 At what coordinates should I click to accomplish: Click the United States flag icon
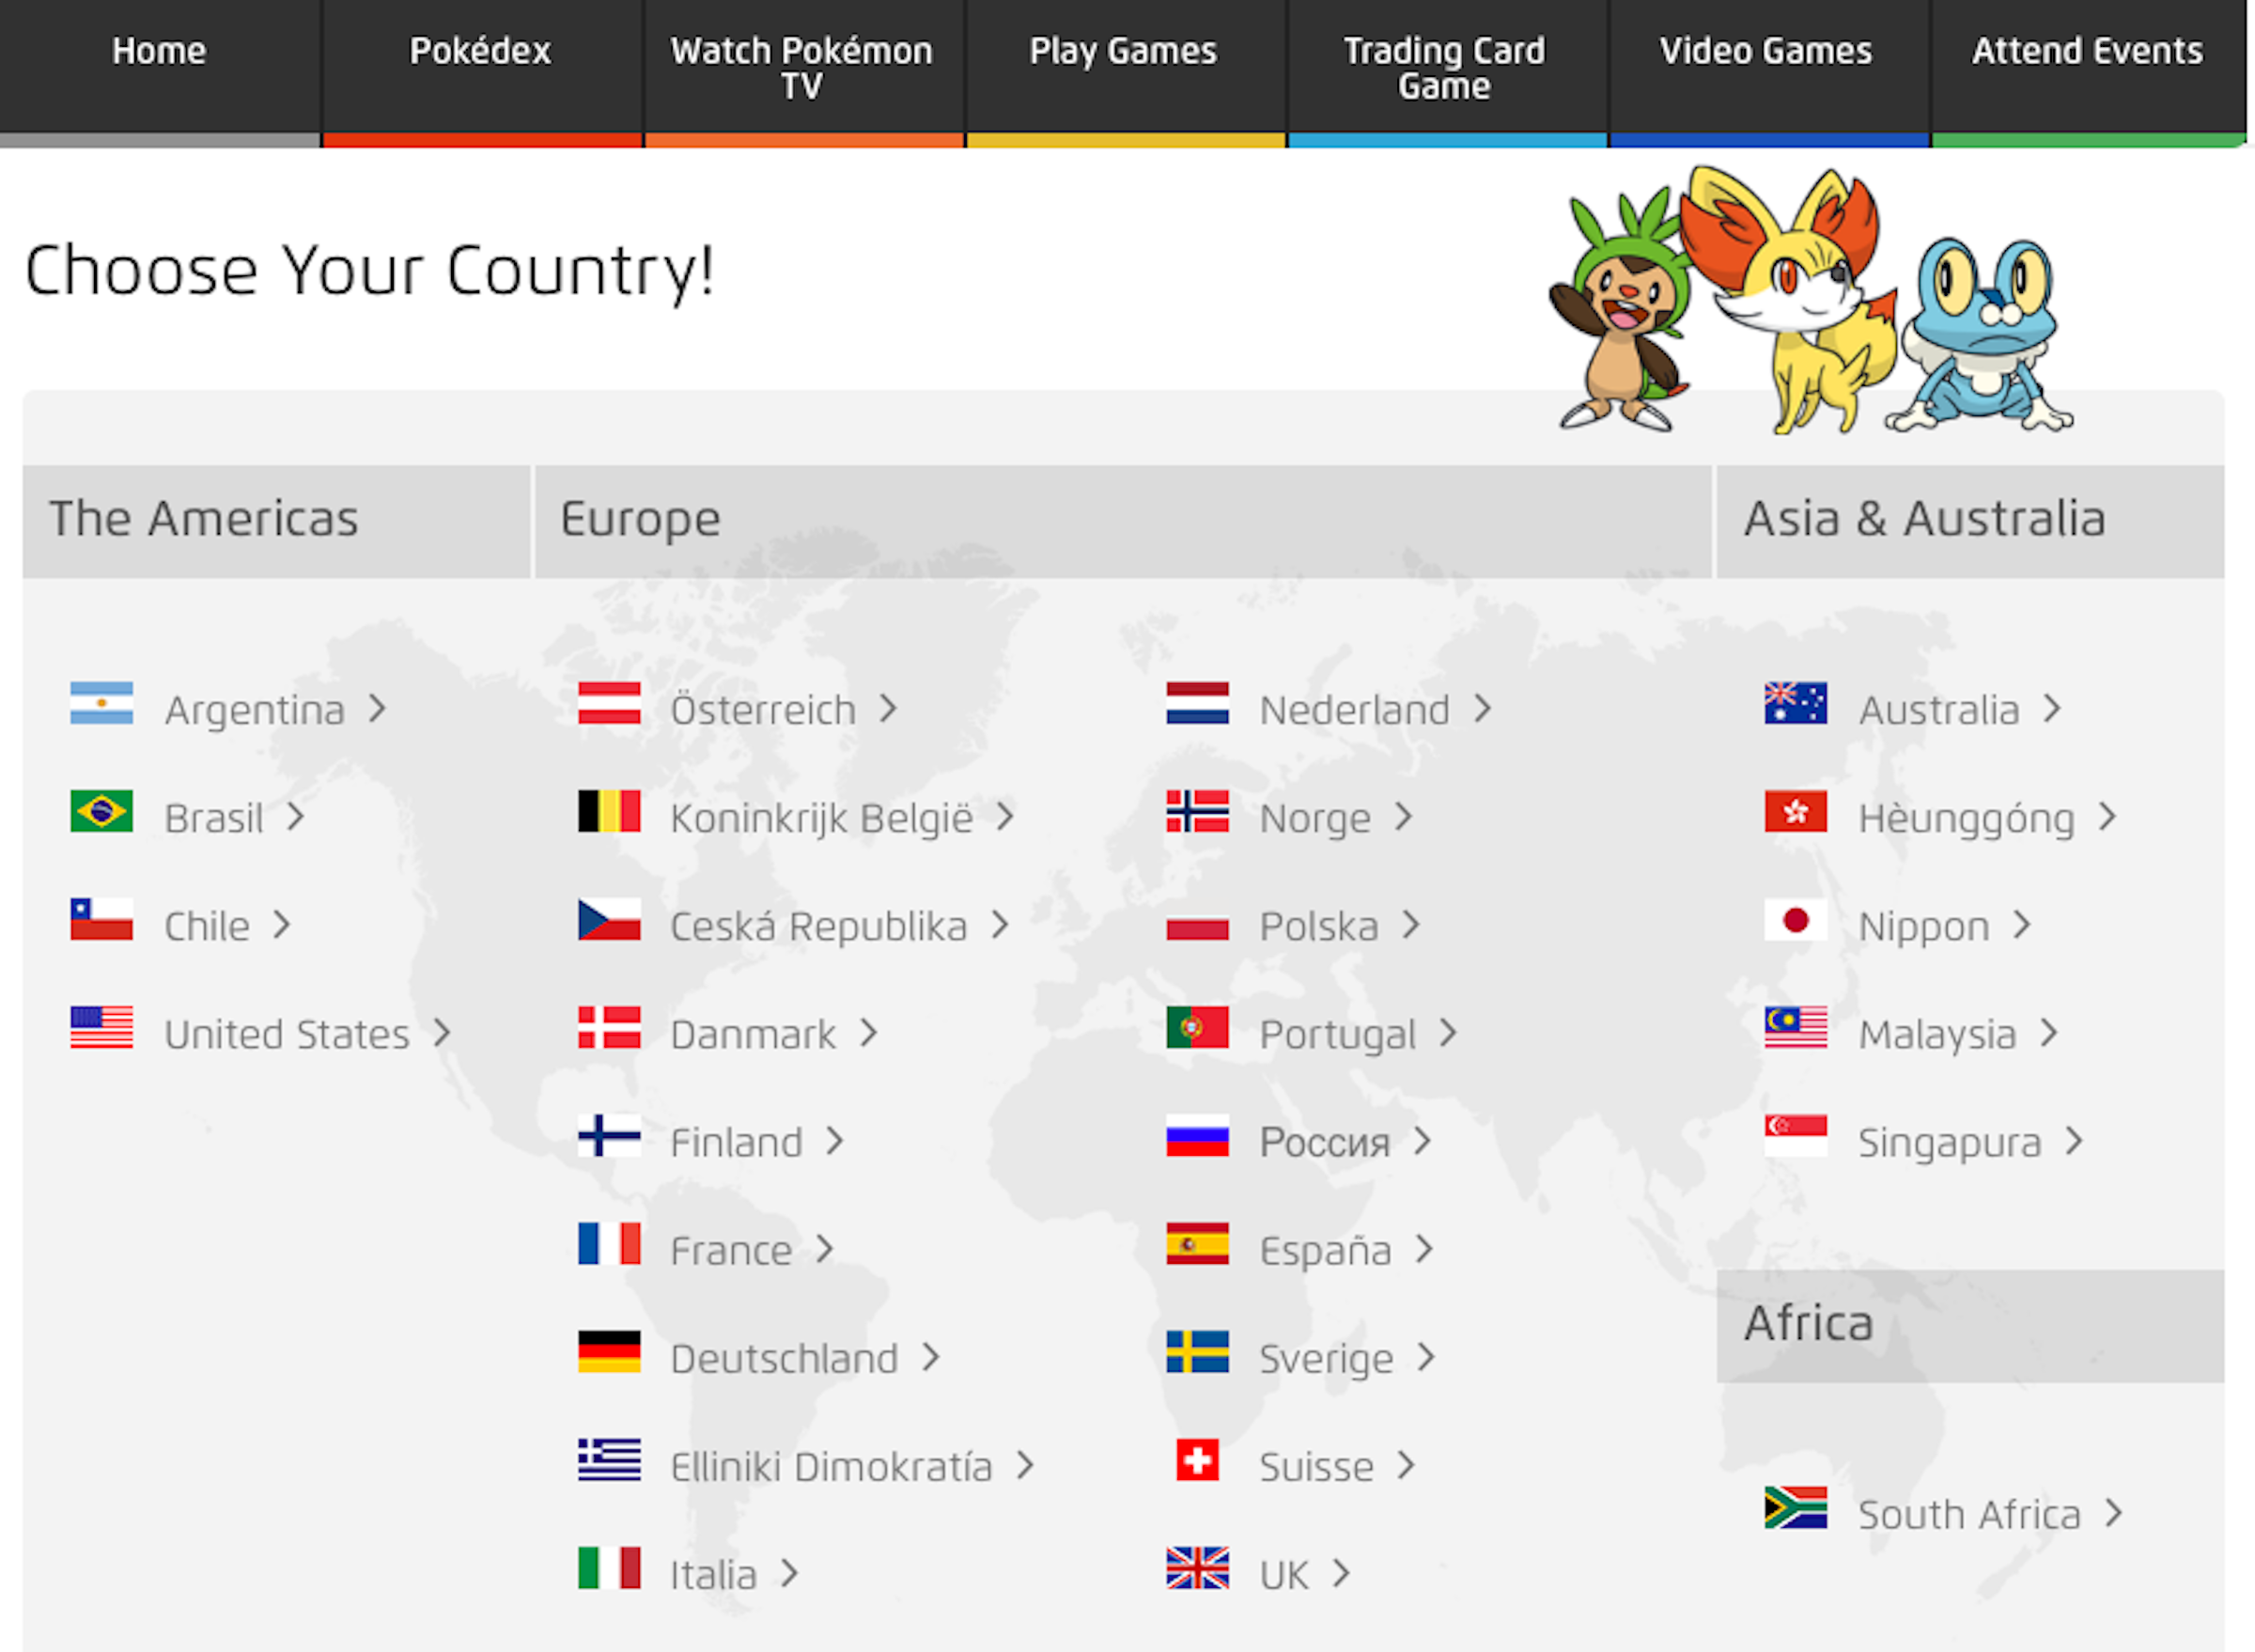tap(101, 1028)
